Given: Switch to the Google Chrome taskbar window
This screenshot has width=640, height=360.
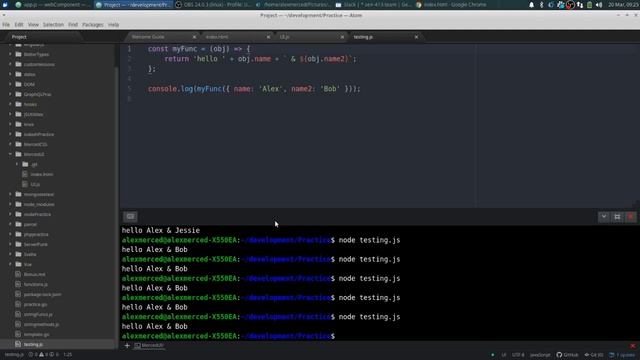Looking at the screenshot, I should coord(452,5).
